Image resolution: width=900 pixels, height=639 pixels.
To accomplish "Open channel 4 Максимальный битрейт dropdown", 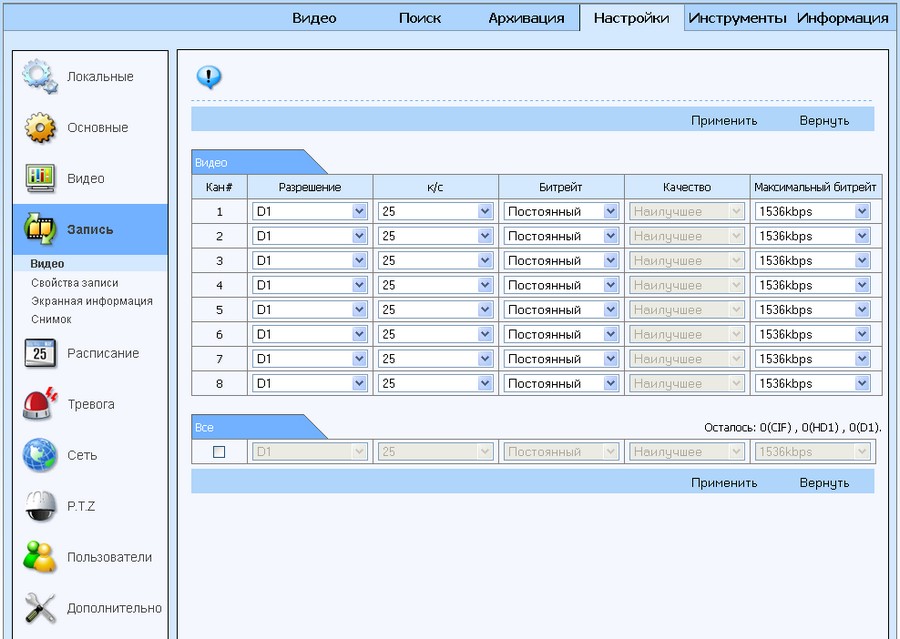I will point(812,285).
